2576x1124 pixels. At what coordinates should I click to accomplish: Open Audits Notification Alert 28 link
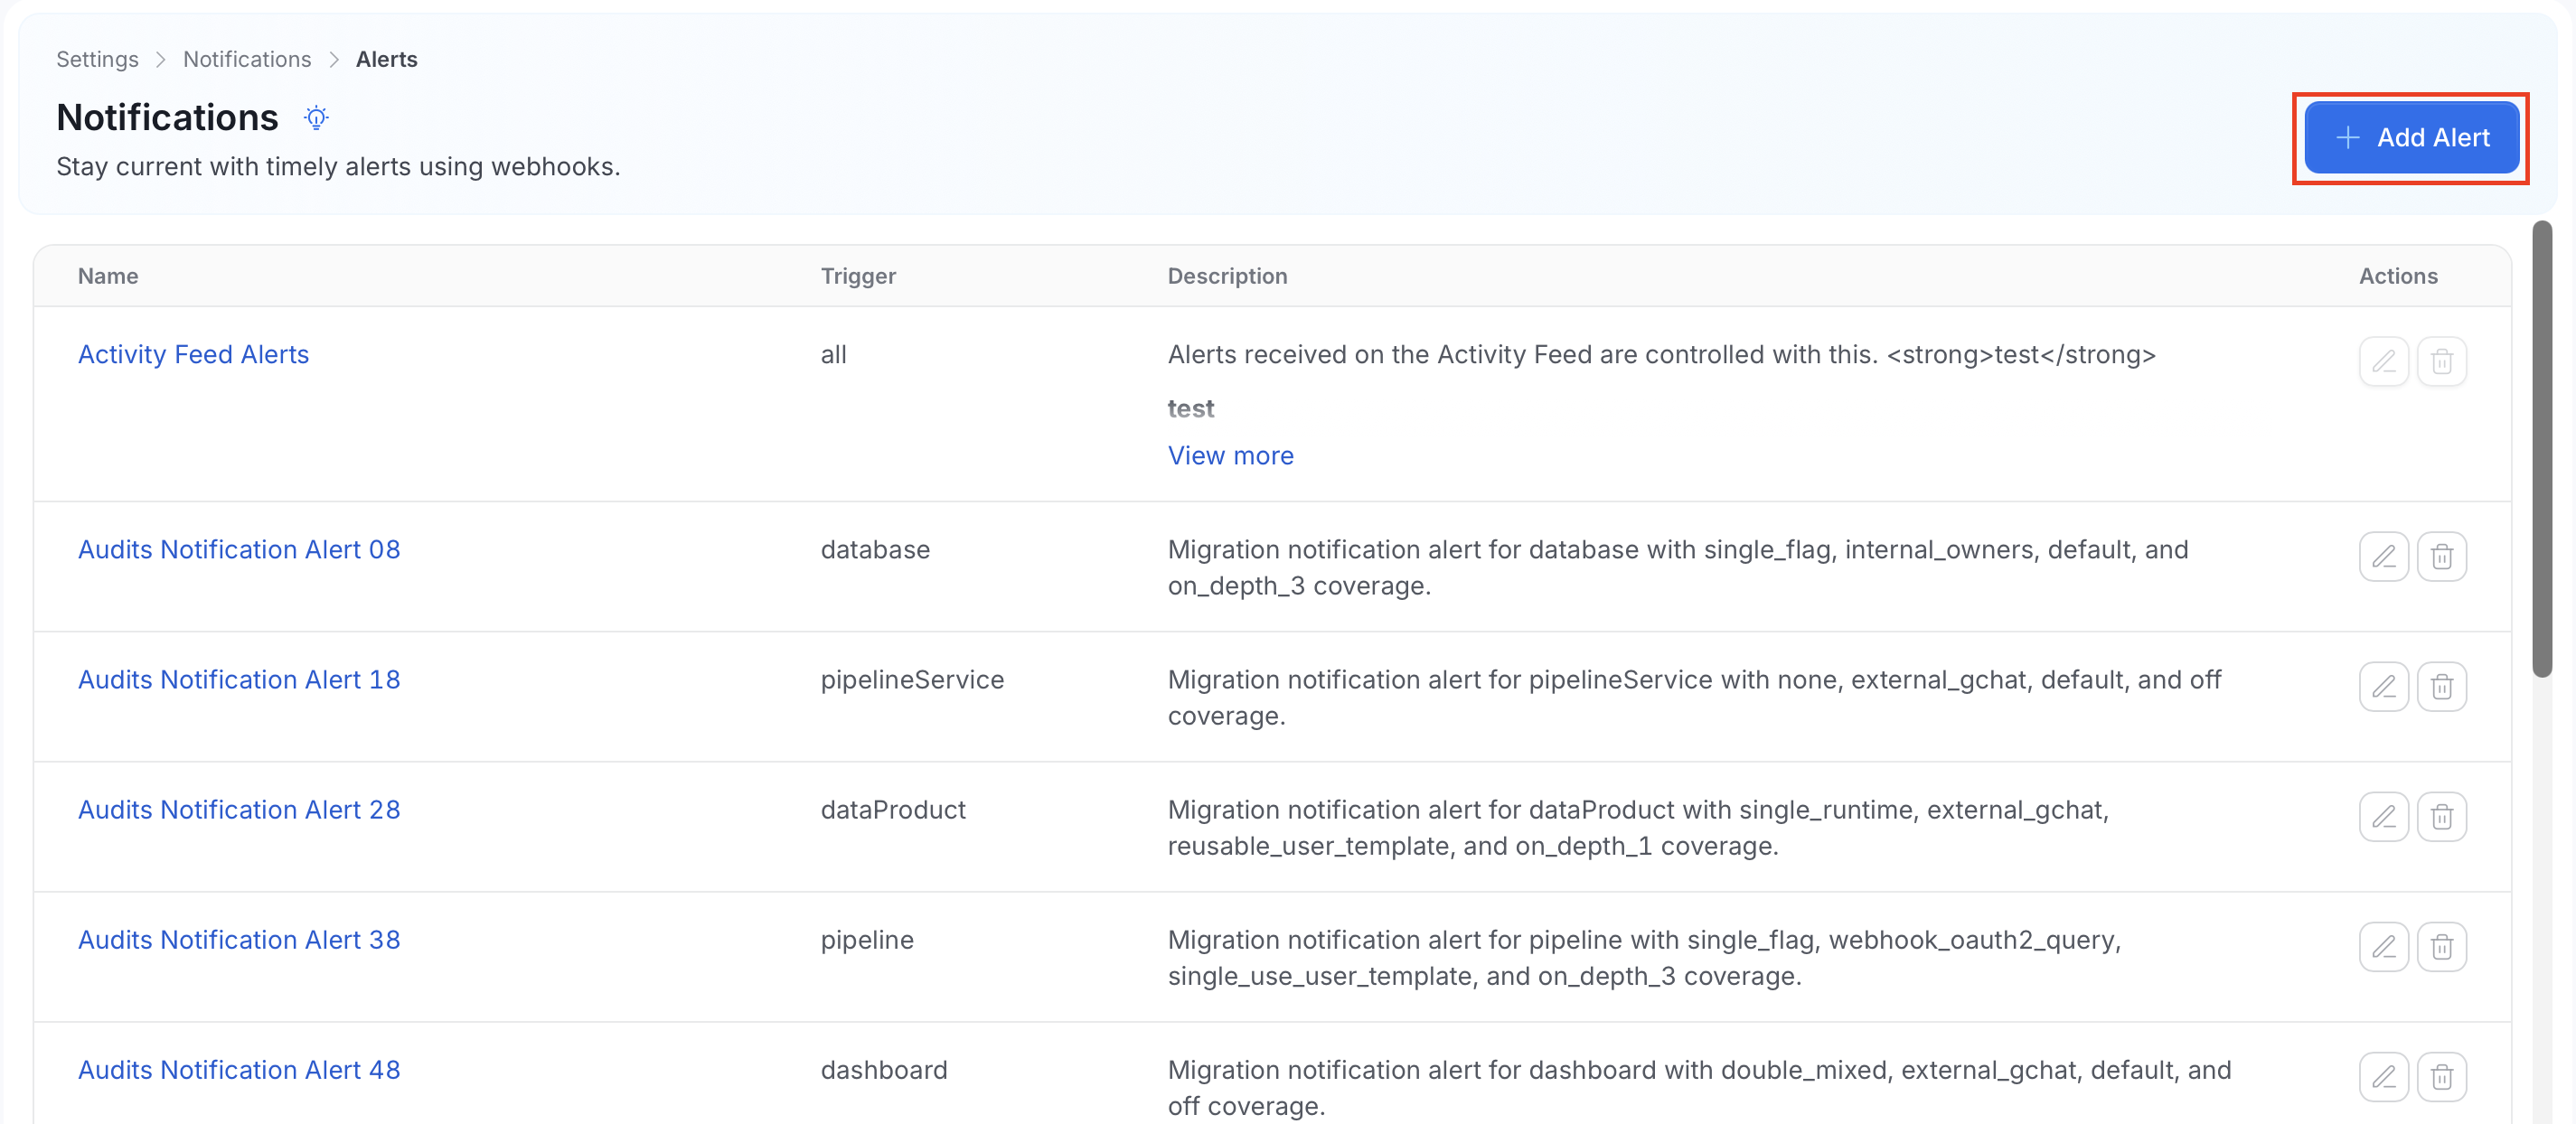pos(239,809)
